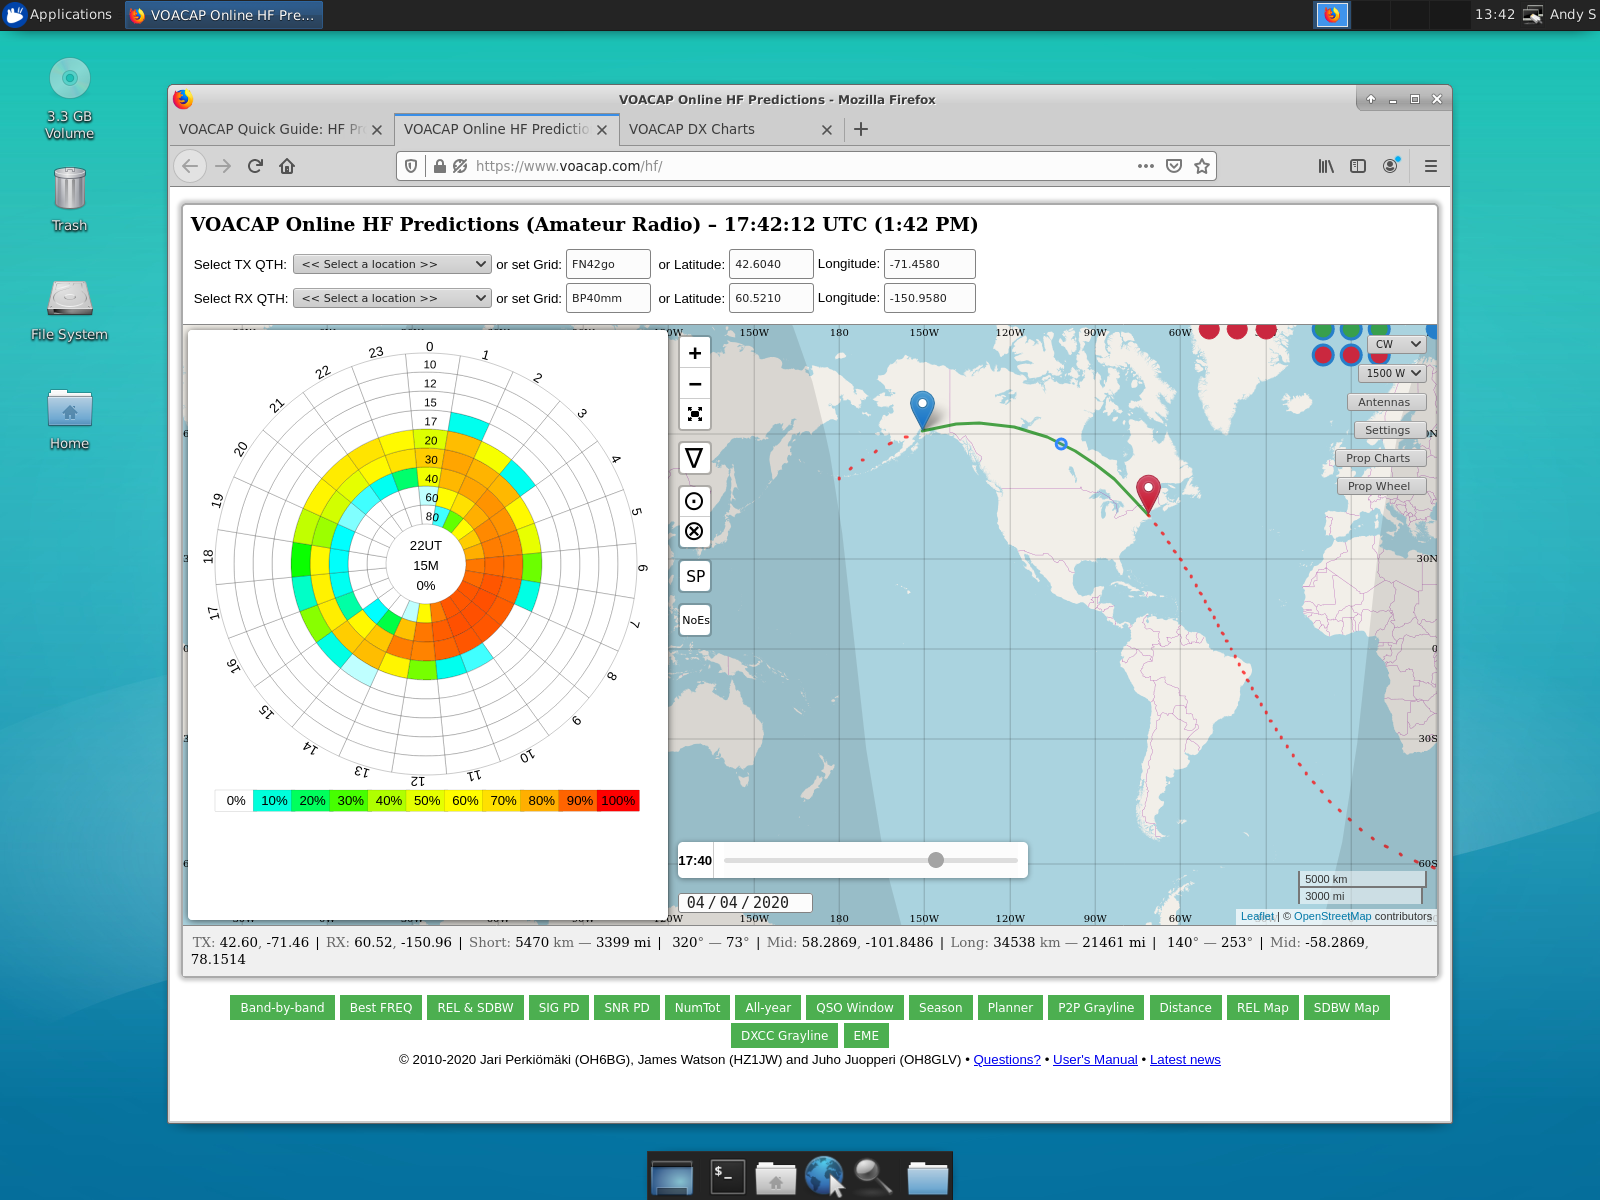Open page actions three-dot menu
The image size is (1600, 1200).
pos(1146,166)
